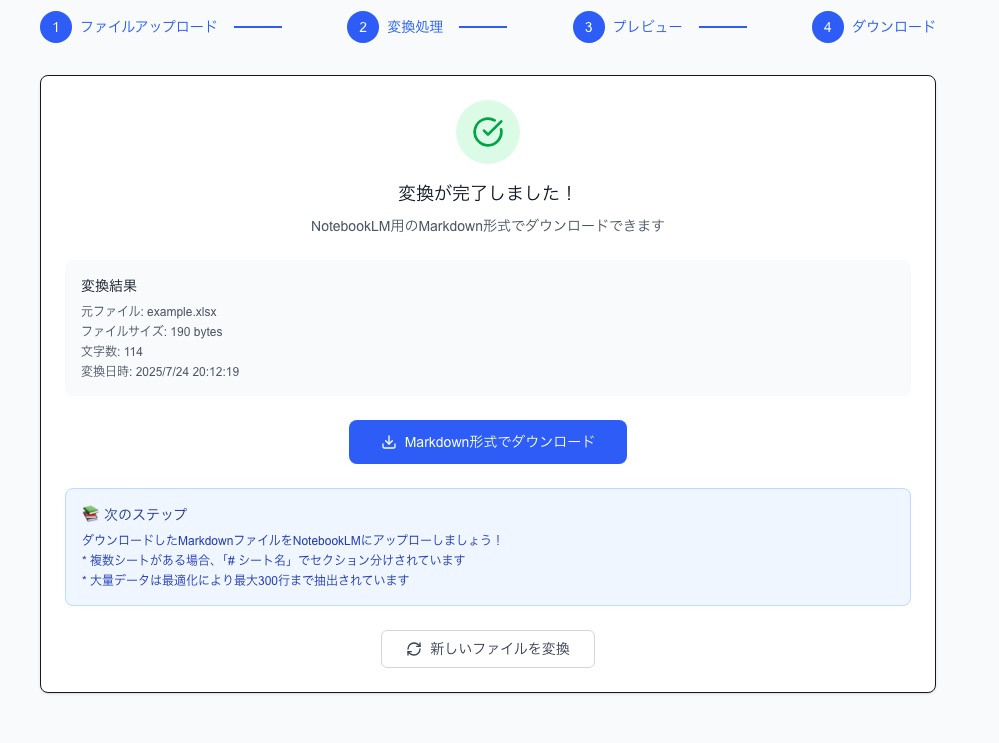The image size is (999, 743).
Task: Select the step 3 numbered circle
Action: (589, 27)
